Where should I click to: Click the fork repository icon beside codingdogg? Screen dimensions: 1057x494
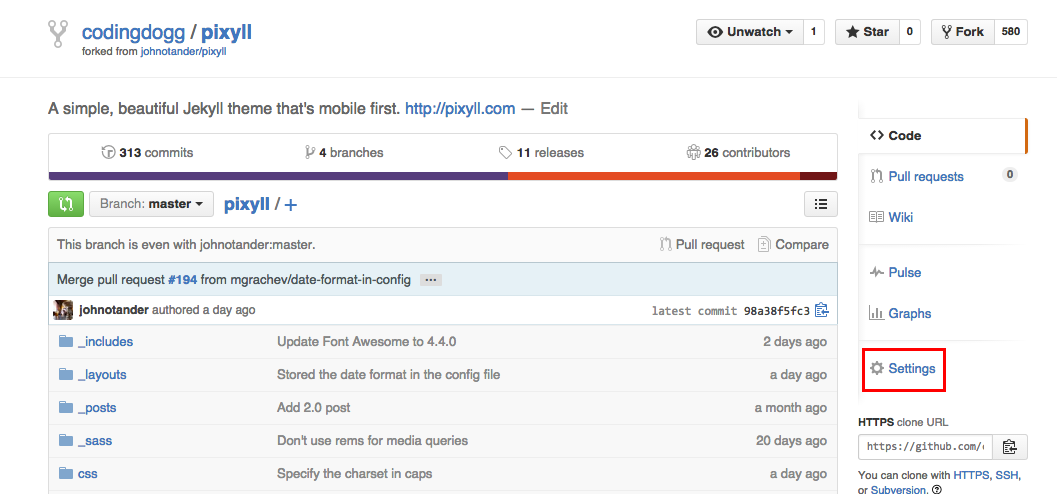(x=58, y=34)
